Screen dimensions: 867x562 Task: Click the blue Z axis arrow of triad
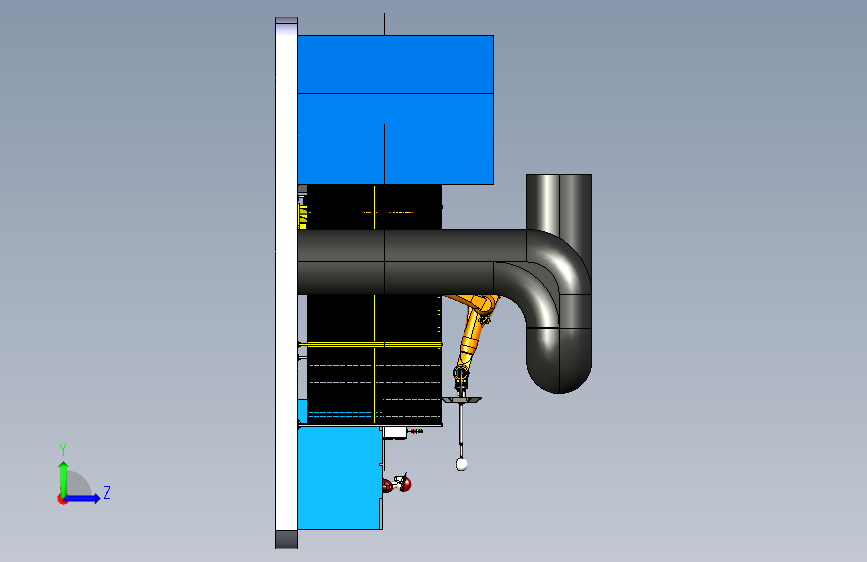pos(83,498)
